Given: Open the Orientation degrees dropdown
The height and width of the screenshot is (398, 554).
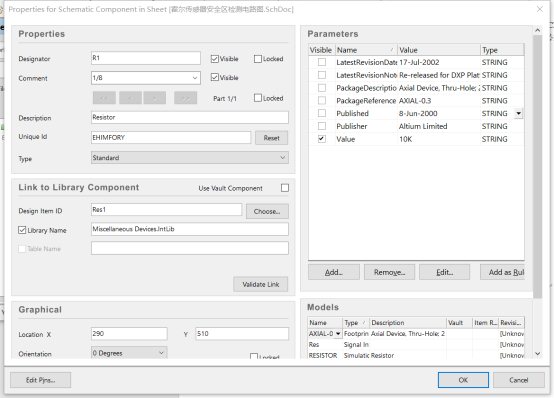Looking at the screenshot, I should tap(161, 353).
